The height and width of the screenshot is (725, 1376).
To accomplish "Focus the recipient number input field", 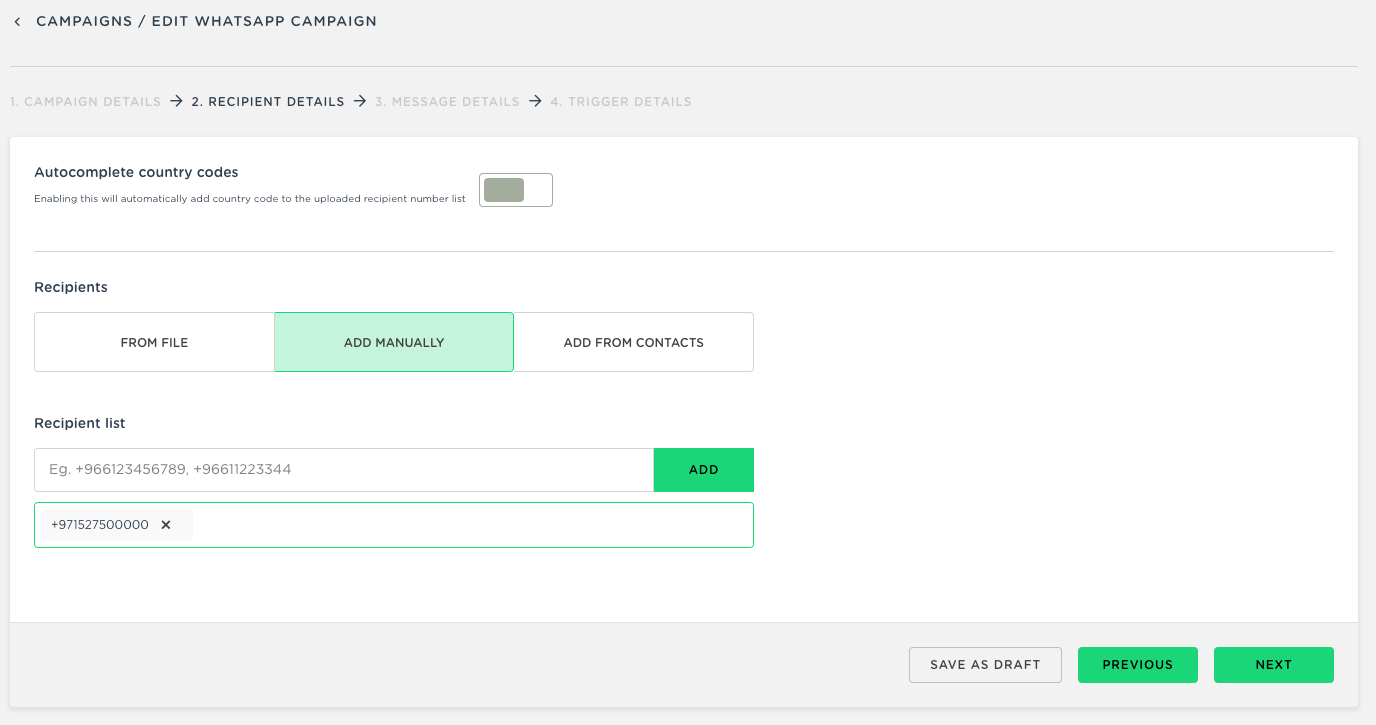I will point(344,470).
